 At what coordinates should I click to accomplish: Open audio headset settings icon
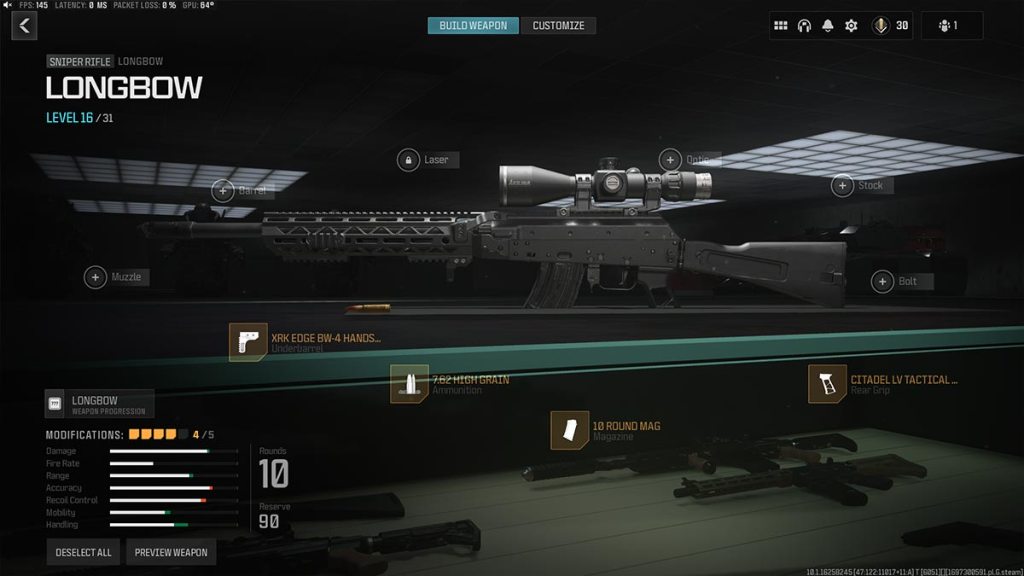[804, 25]
